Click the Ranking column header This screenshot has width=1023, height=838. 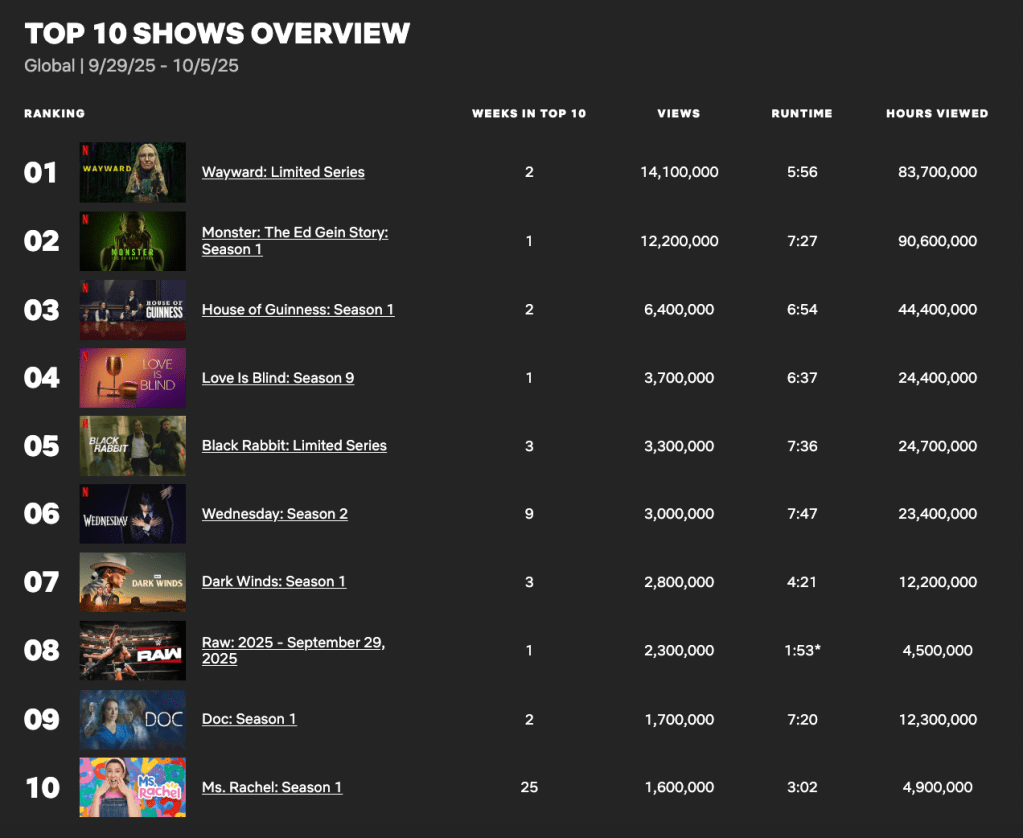coord(55,114)
